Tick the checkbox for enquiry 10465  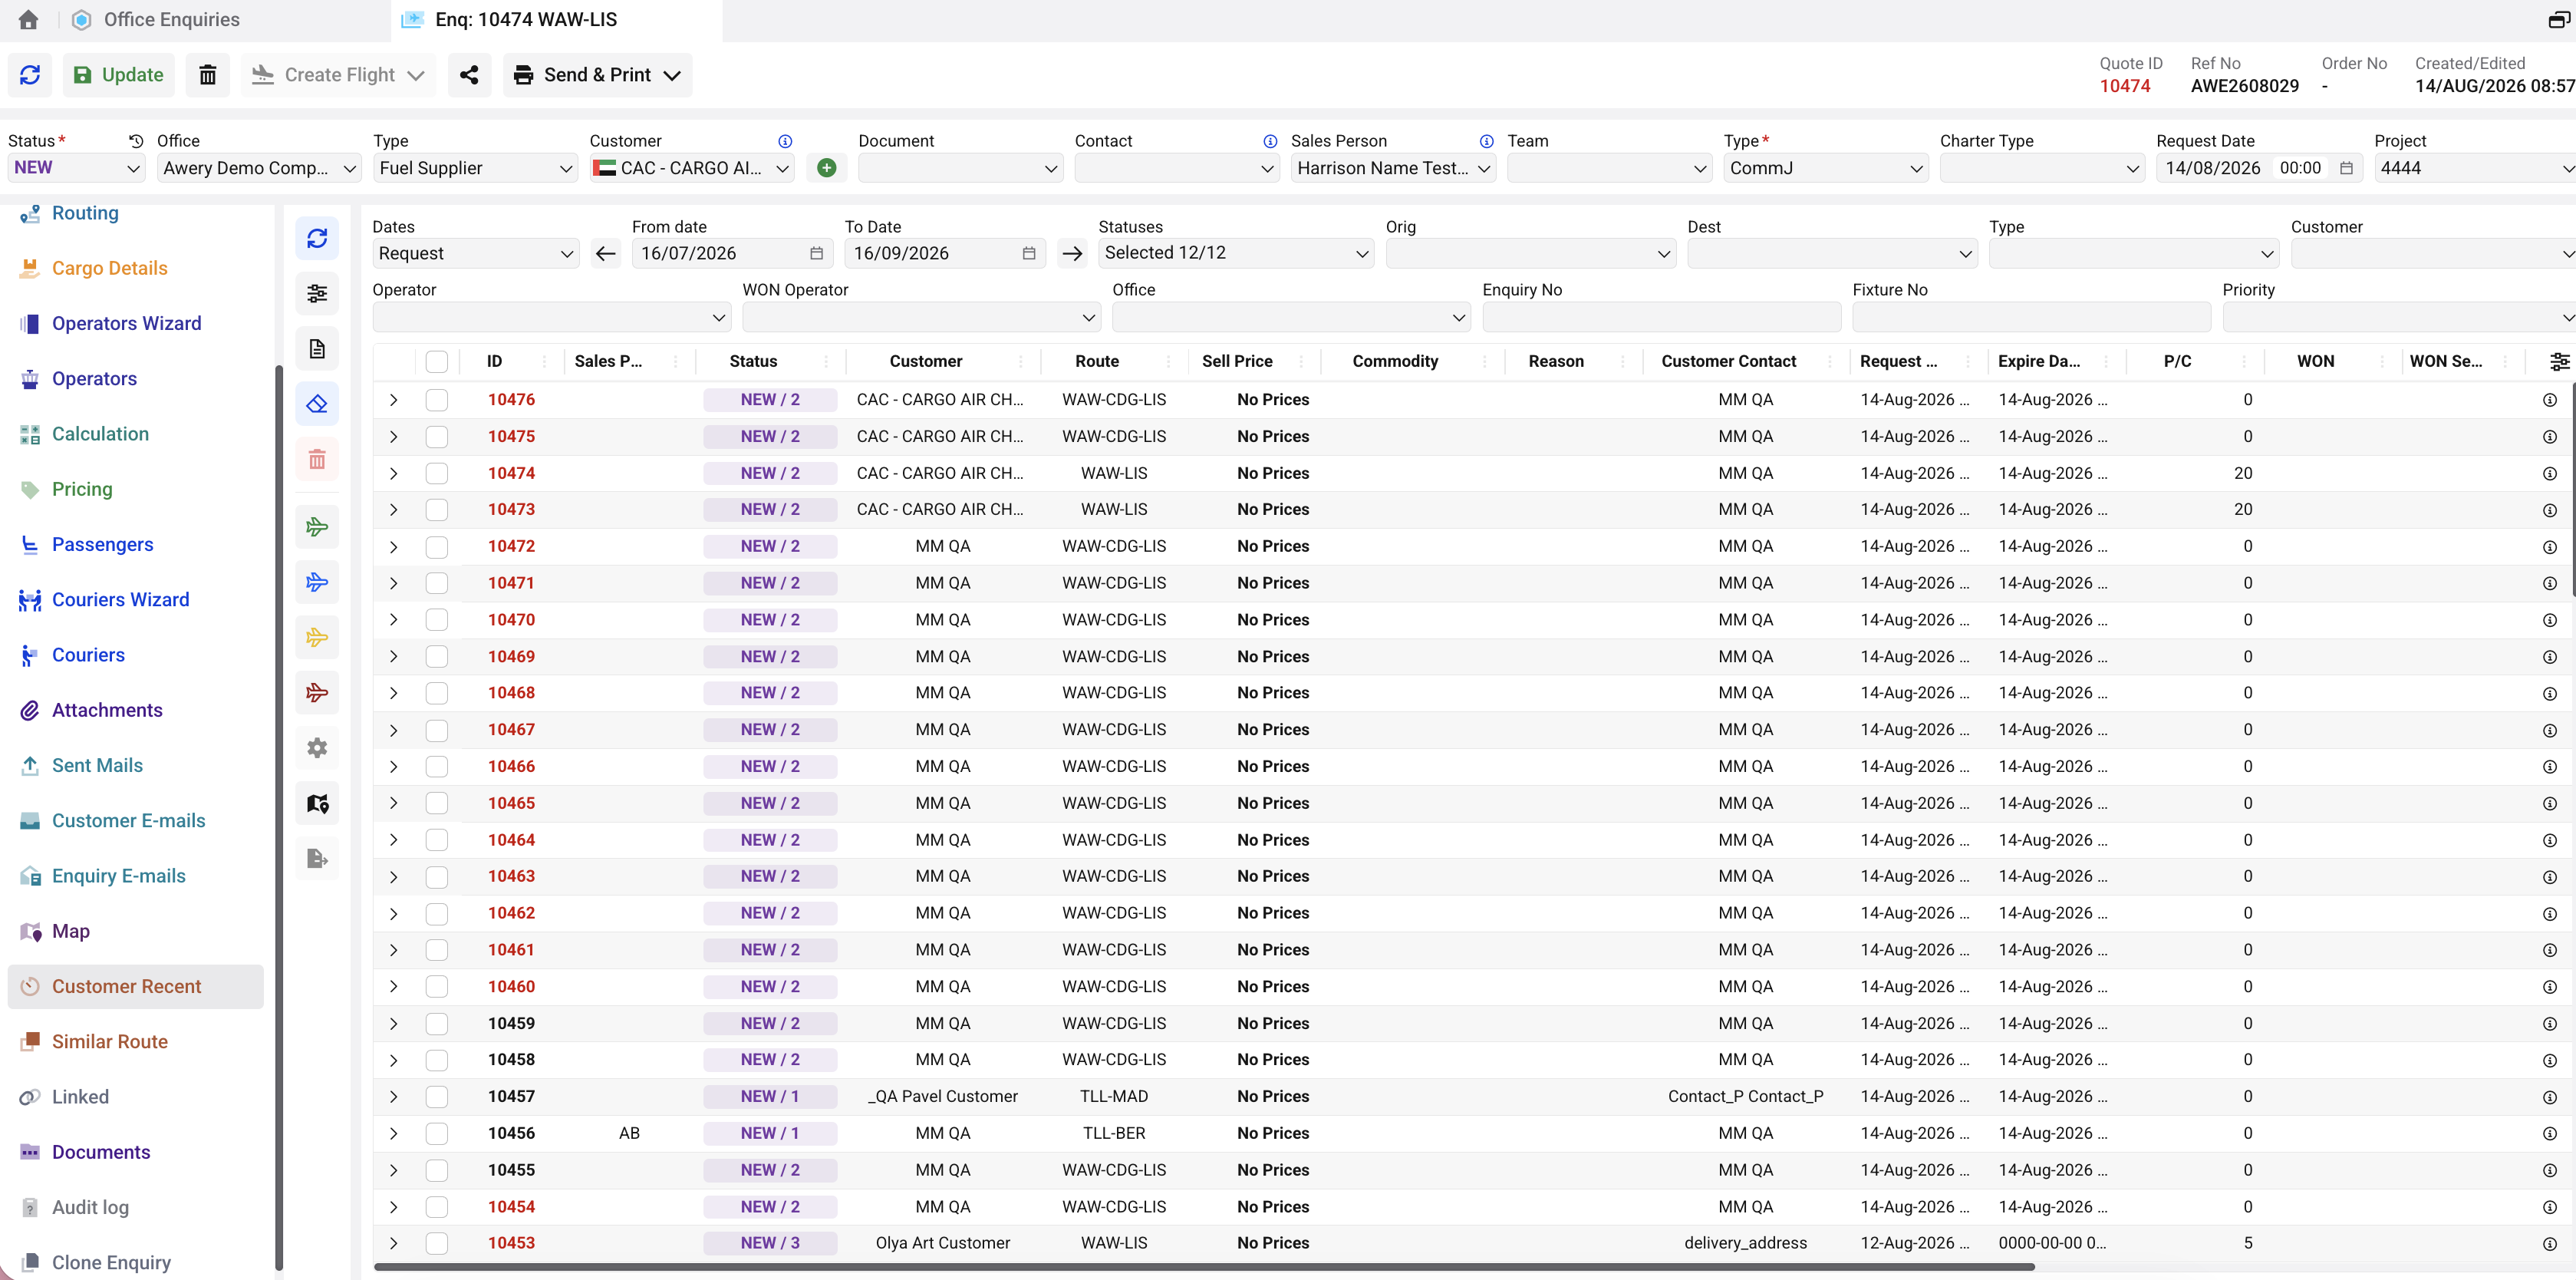tap(437, 803)
